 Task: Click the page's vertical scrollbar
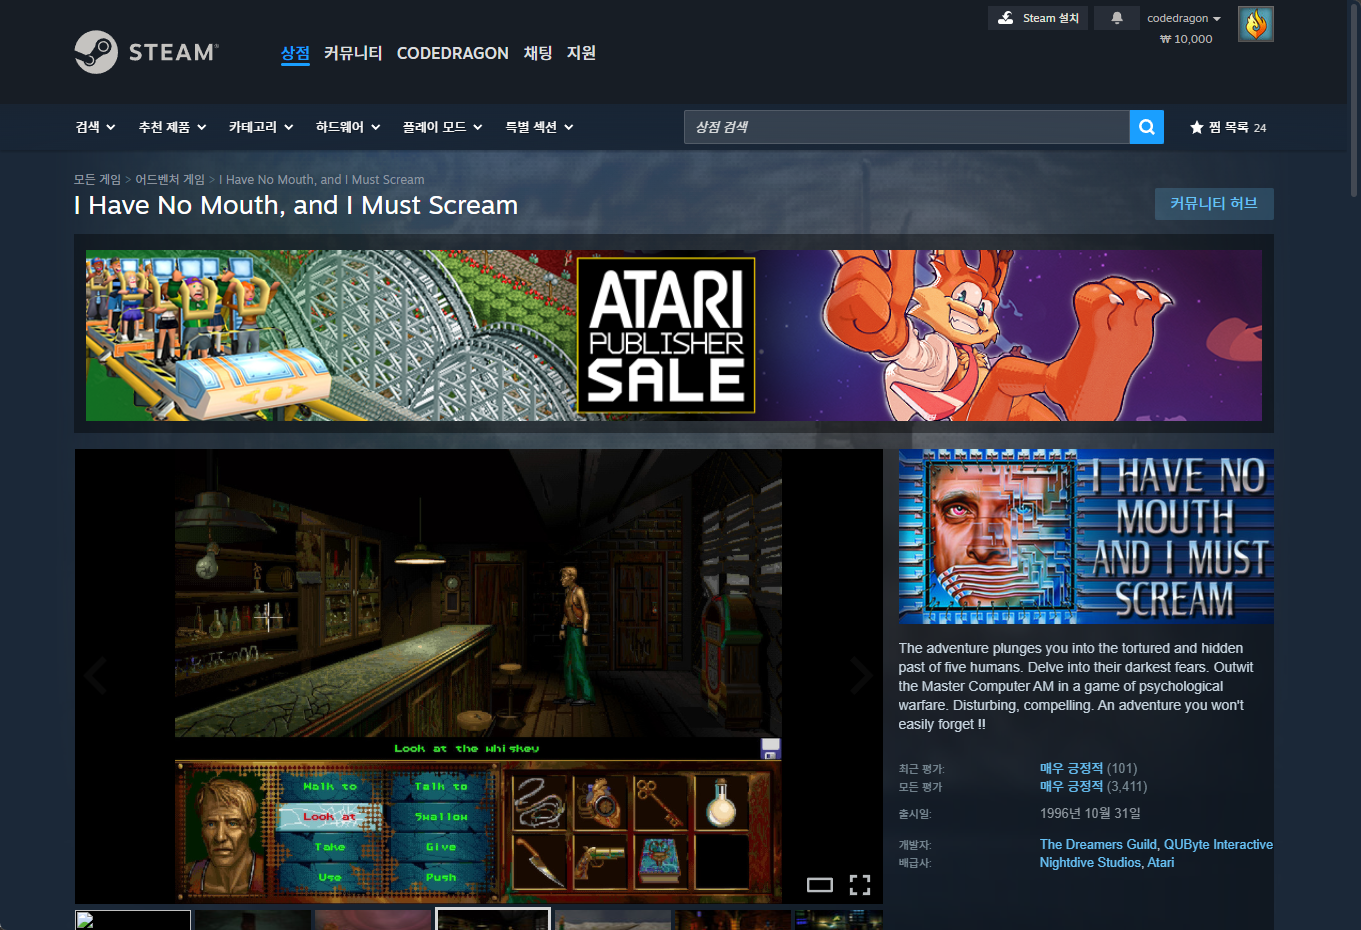[1354, 100]
